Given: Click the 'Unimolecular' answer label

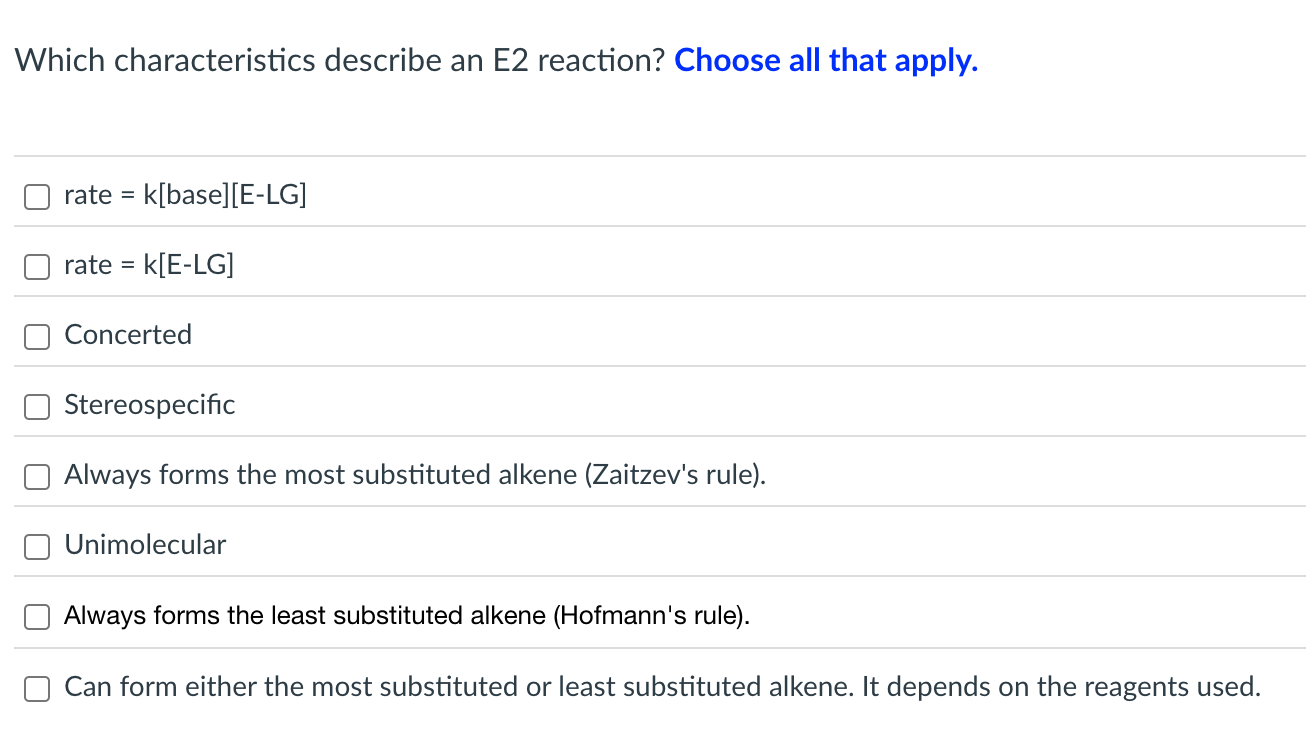Looking at the screenshot, I should tap(145, 545).
